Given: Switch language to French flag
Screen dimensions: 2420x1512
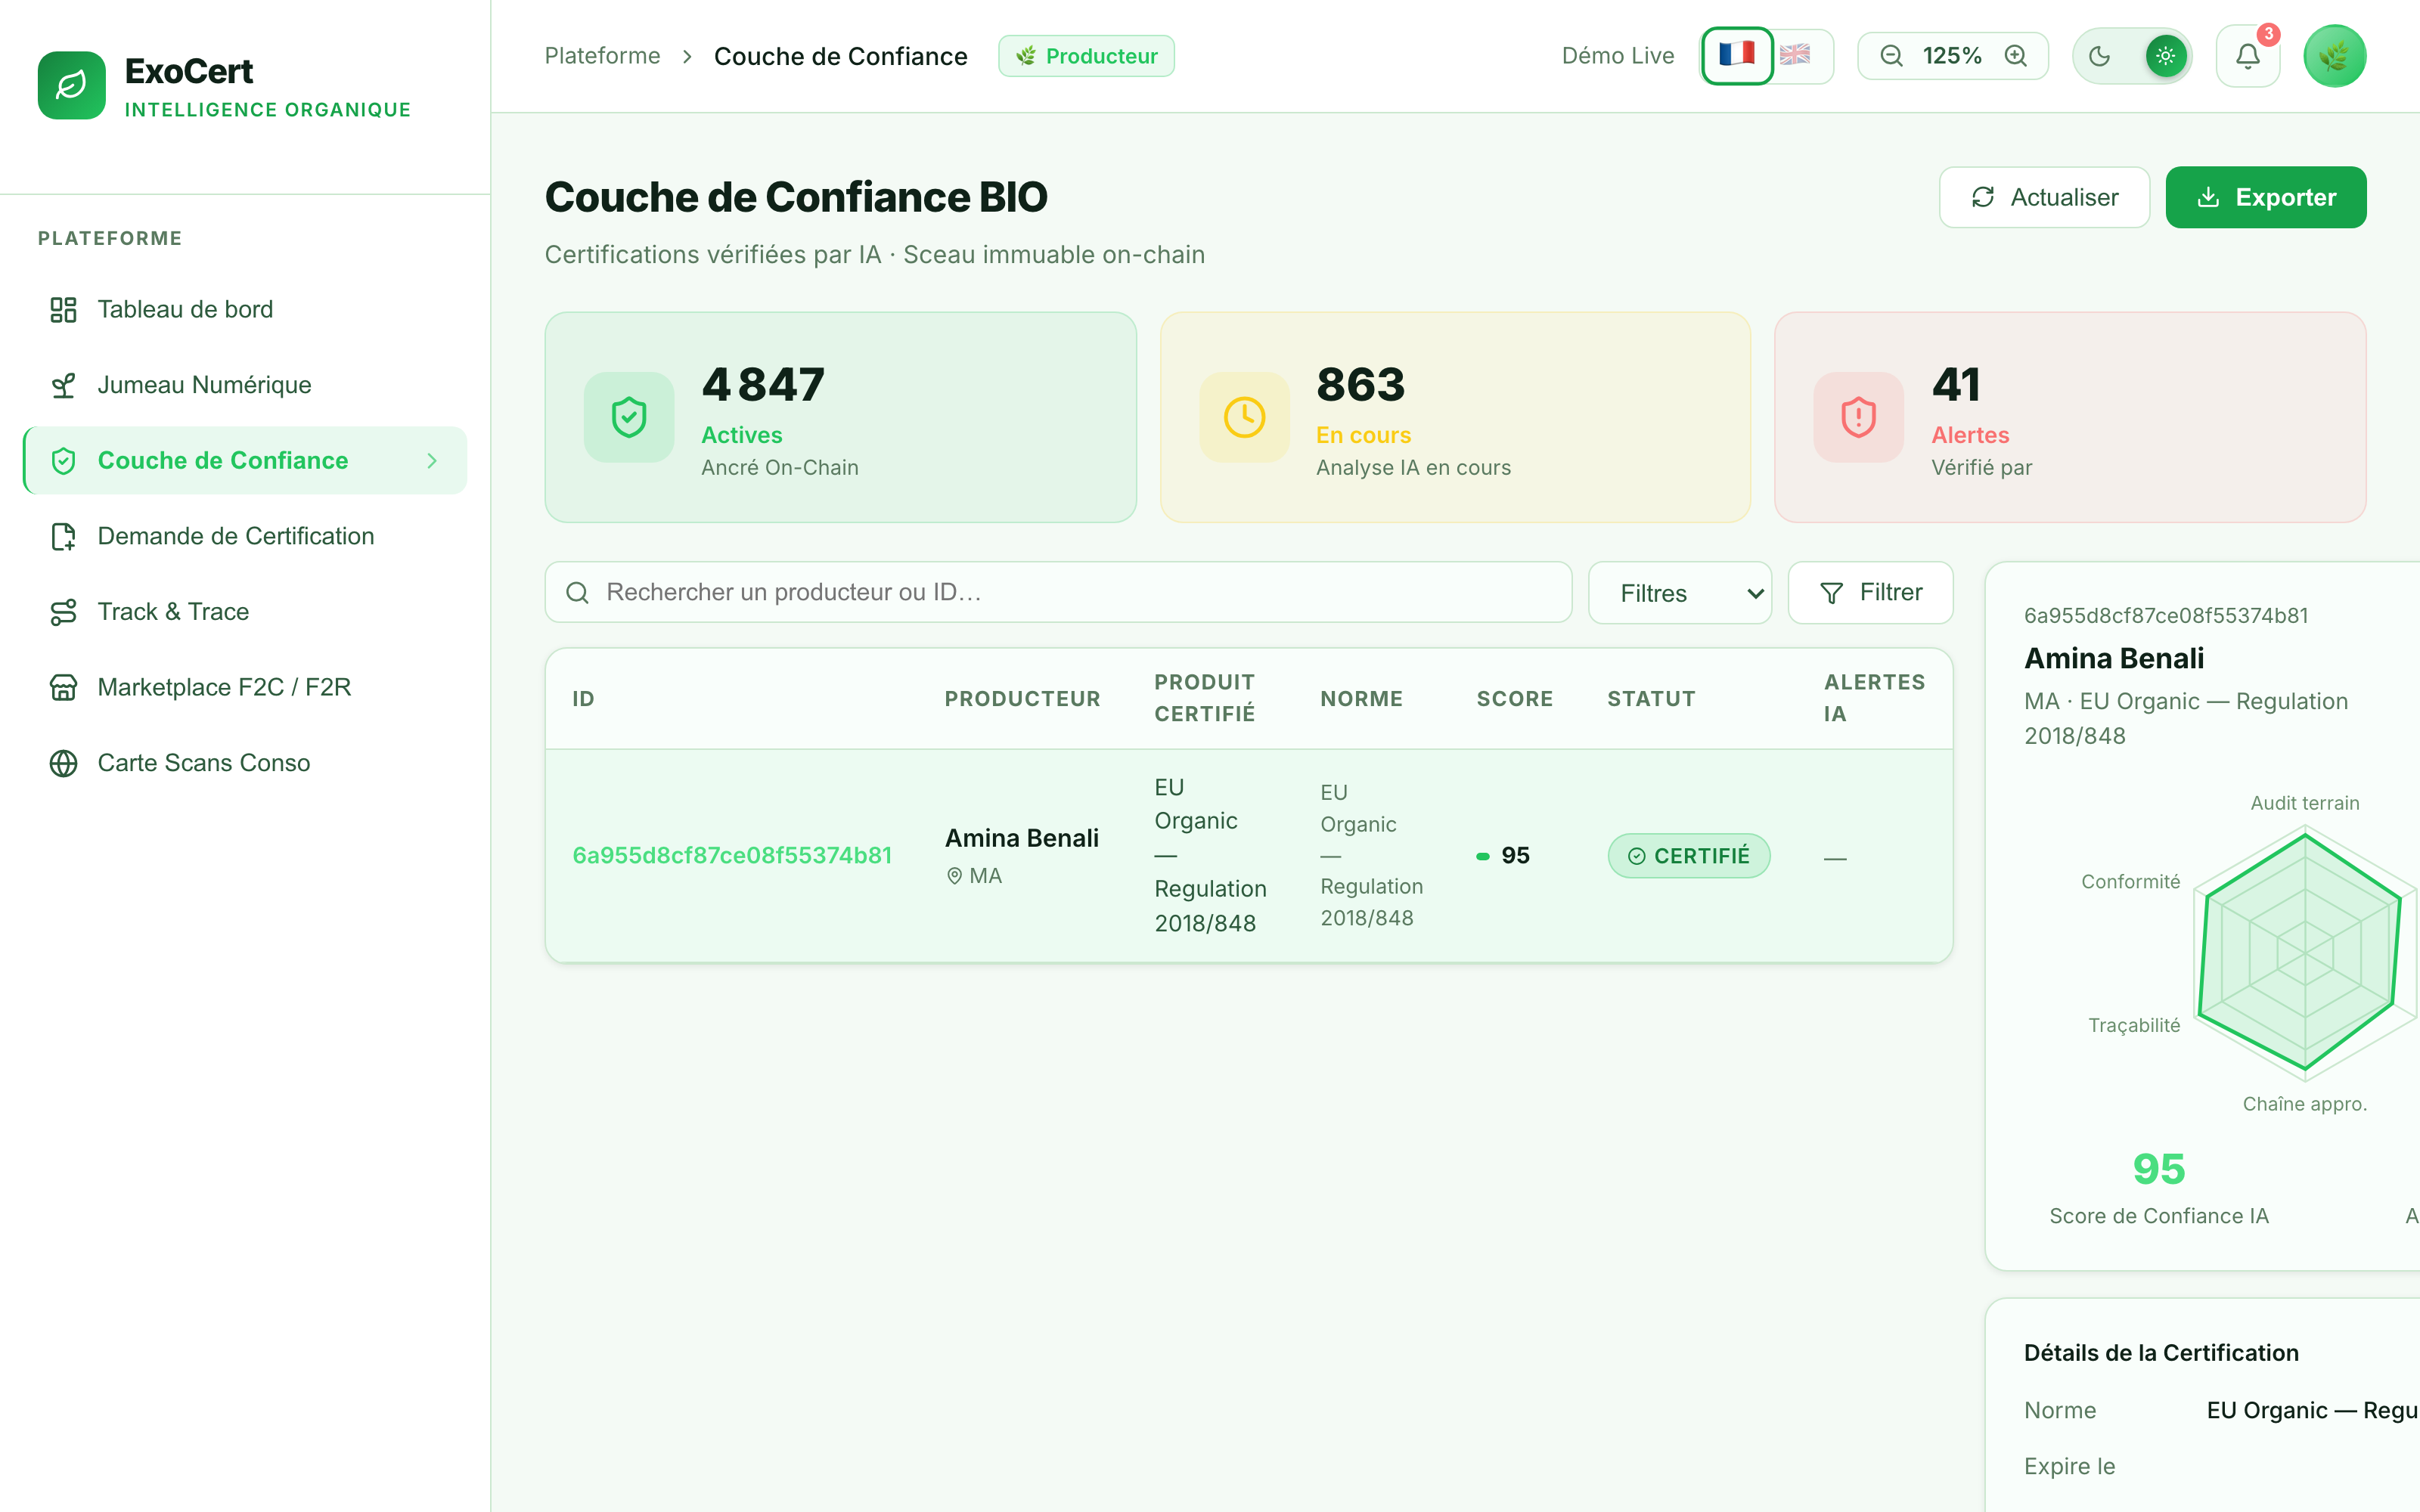Looking at the screenshot, I should [1737, 55].
